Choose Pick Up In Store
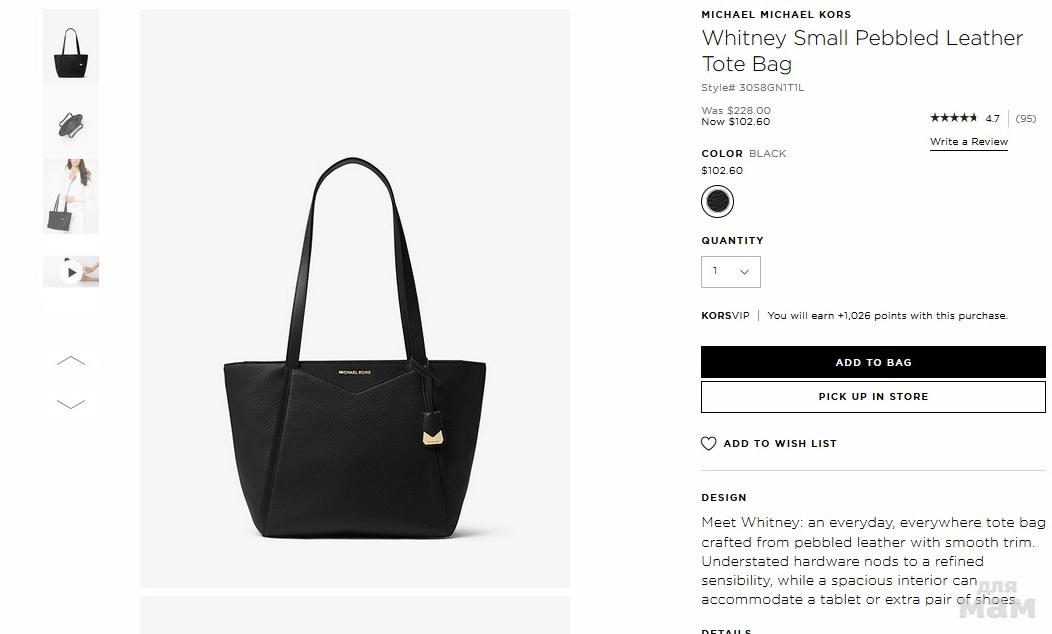Image resolution: width=1052 pixels, height=634 pixels. [x=873, y=397]
